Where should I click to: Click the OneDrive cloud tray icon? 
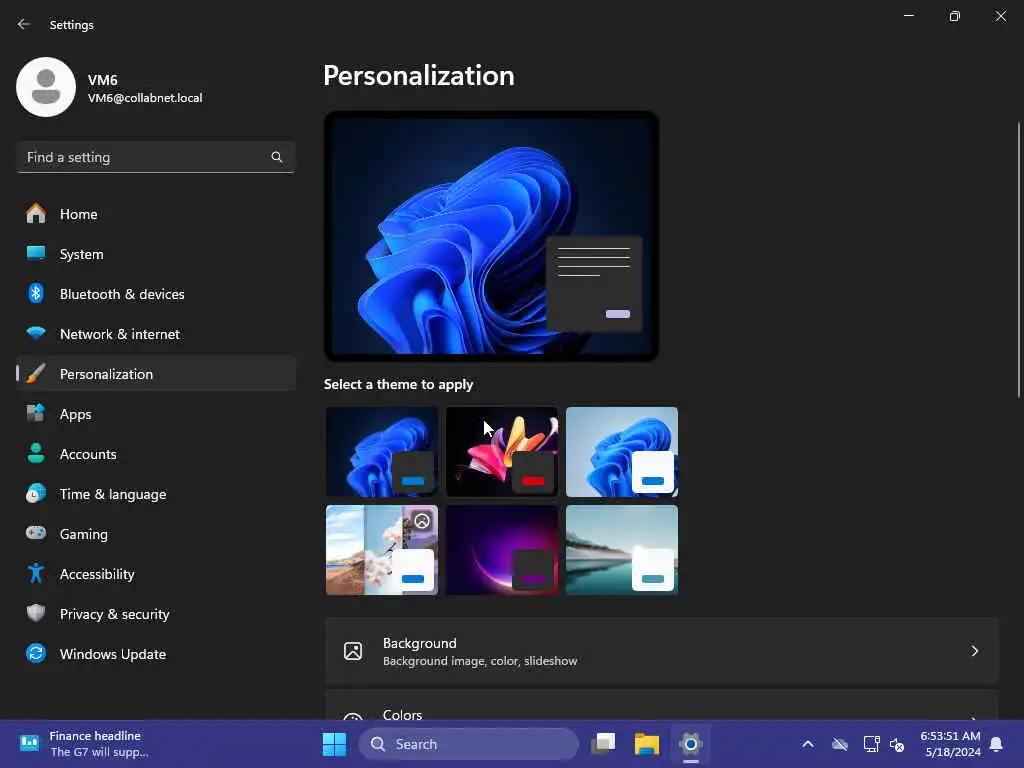coord(840,744)
